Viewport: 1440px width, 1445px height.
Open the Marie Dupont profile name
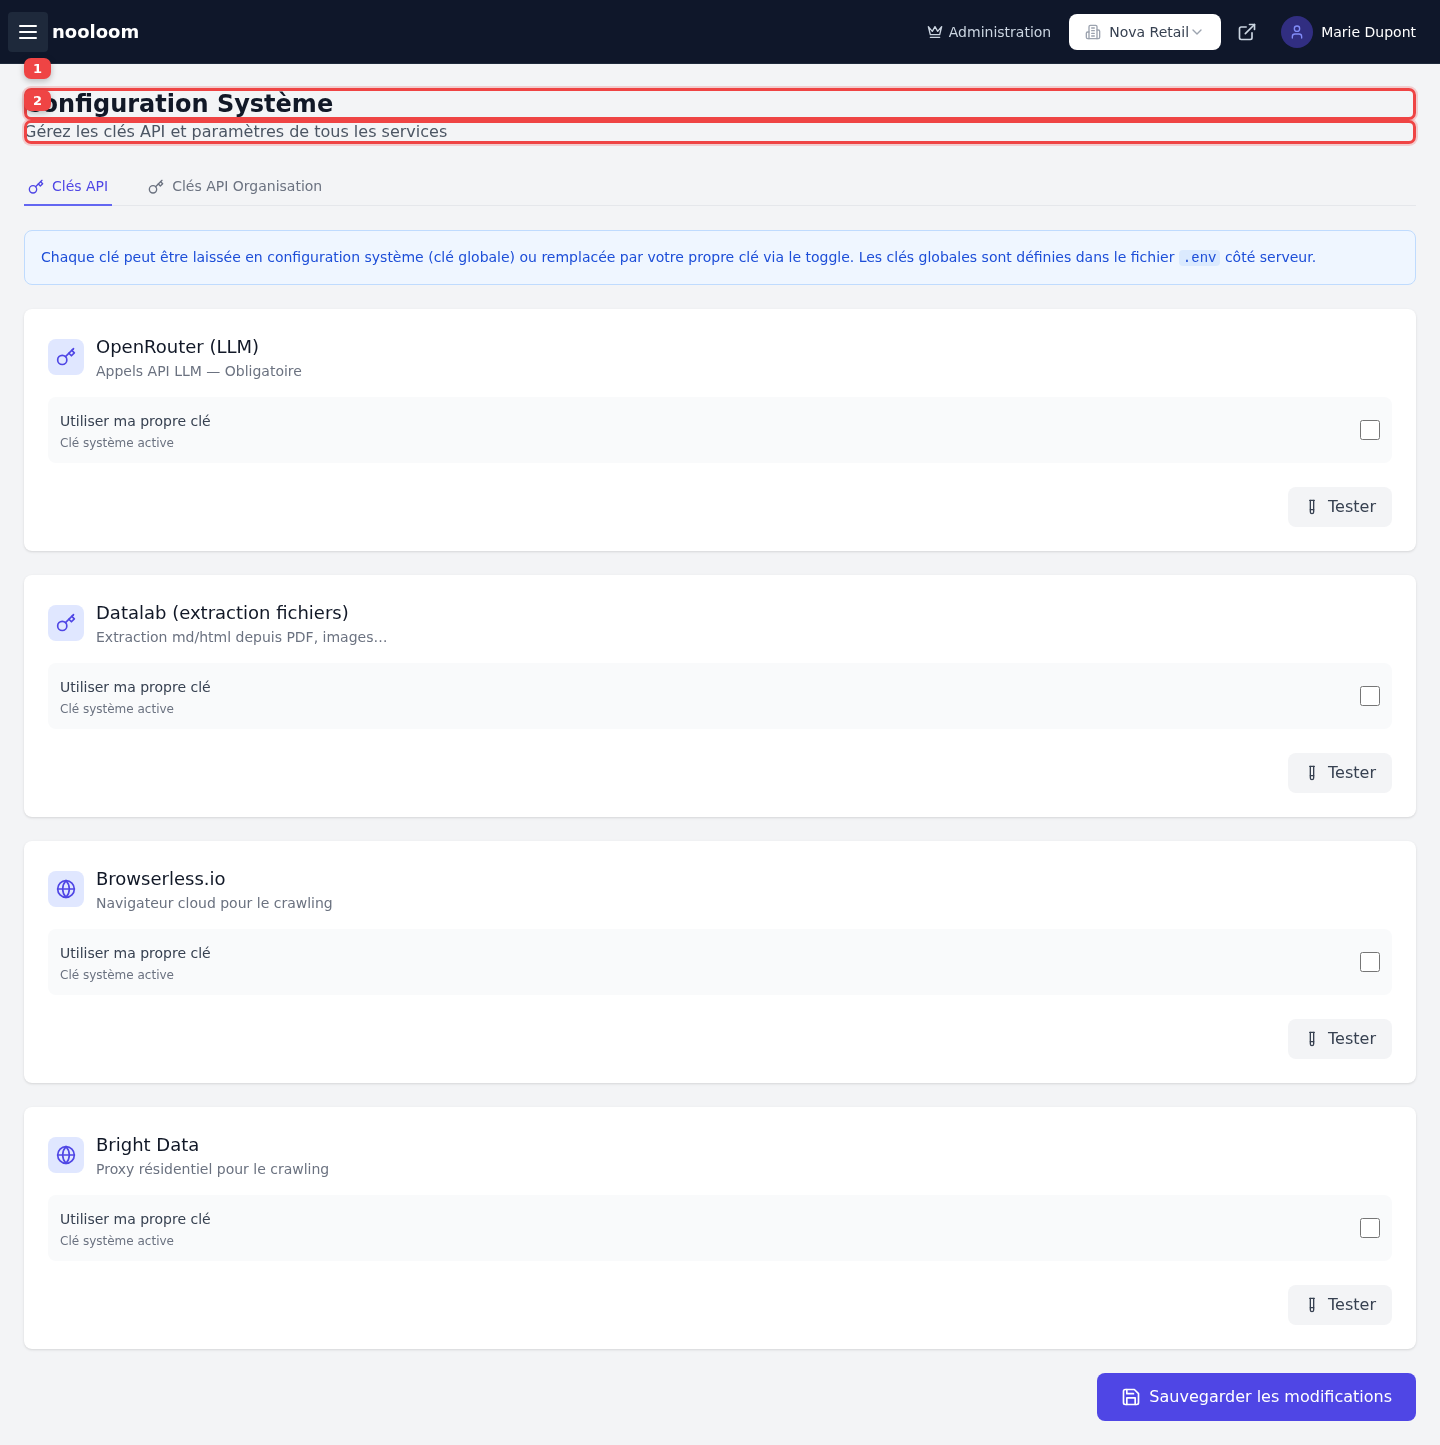point(1368,32)
